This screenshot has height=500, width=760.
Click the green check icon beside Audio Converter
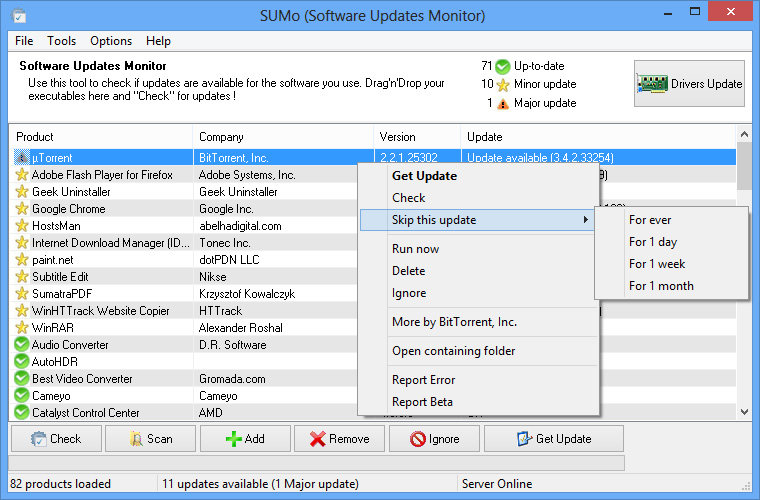click(22, 345)
